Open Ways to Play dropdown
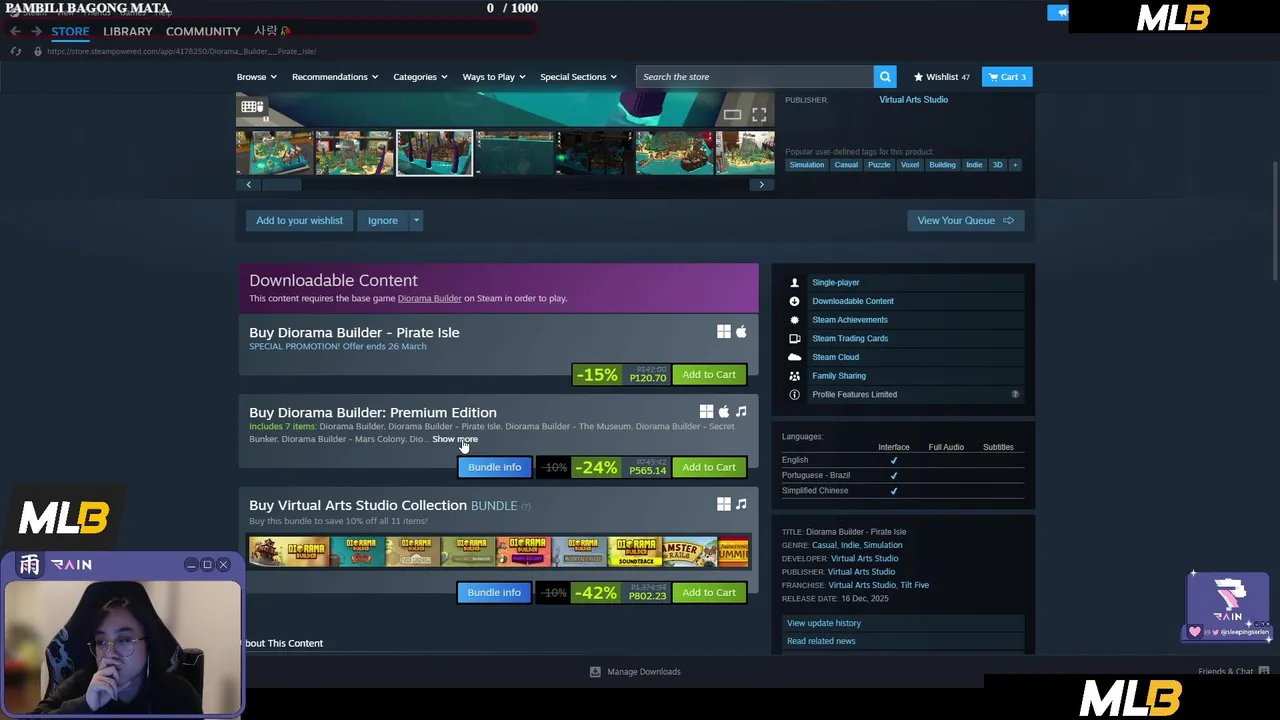 pos(494,77)
